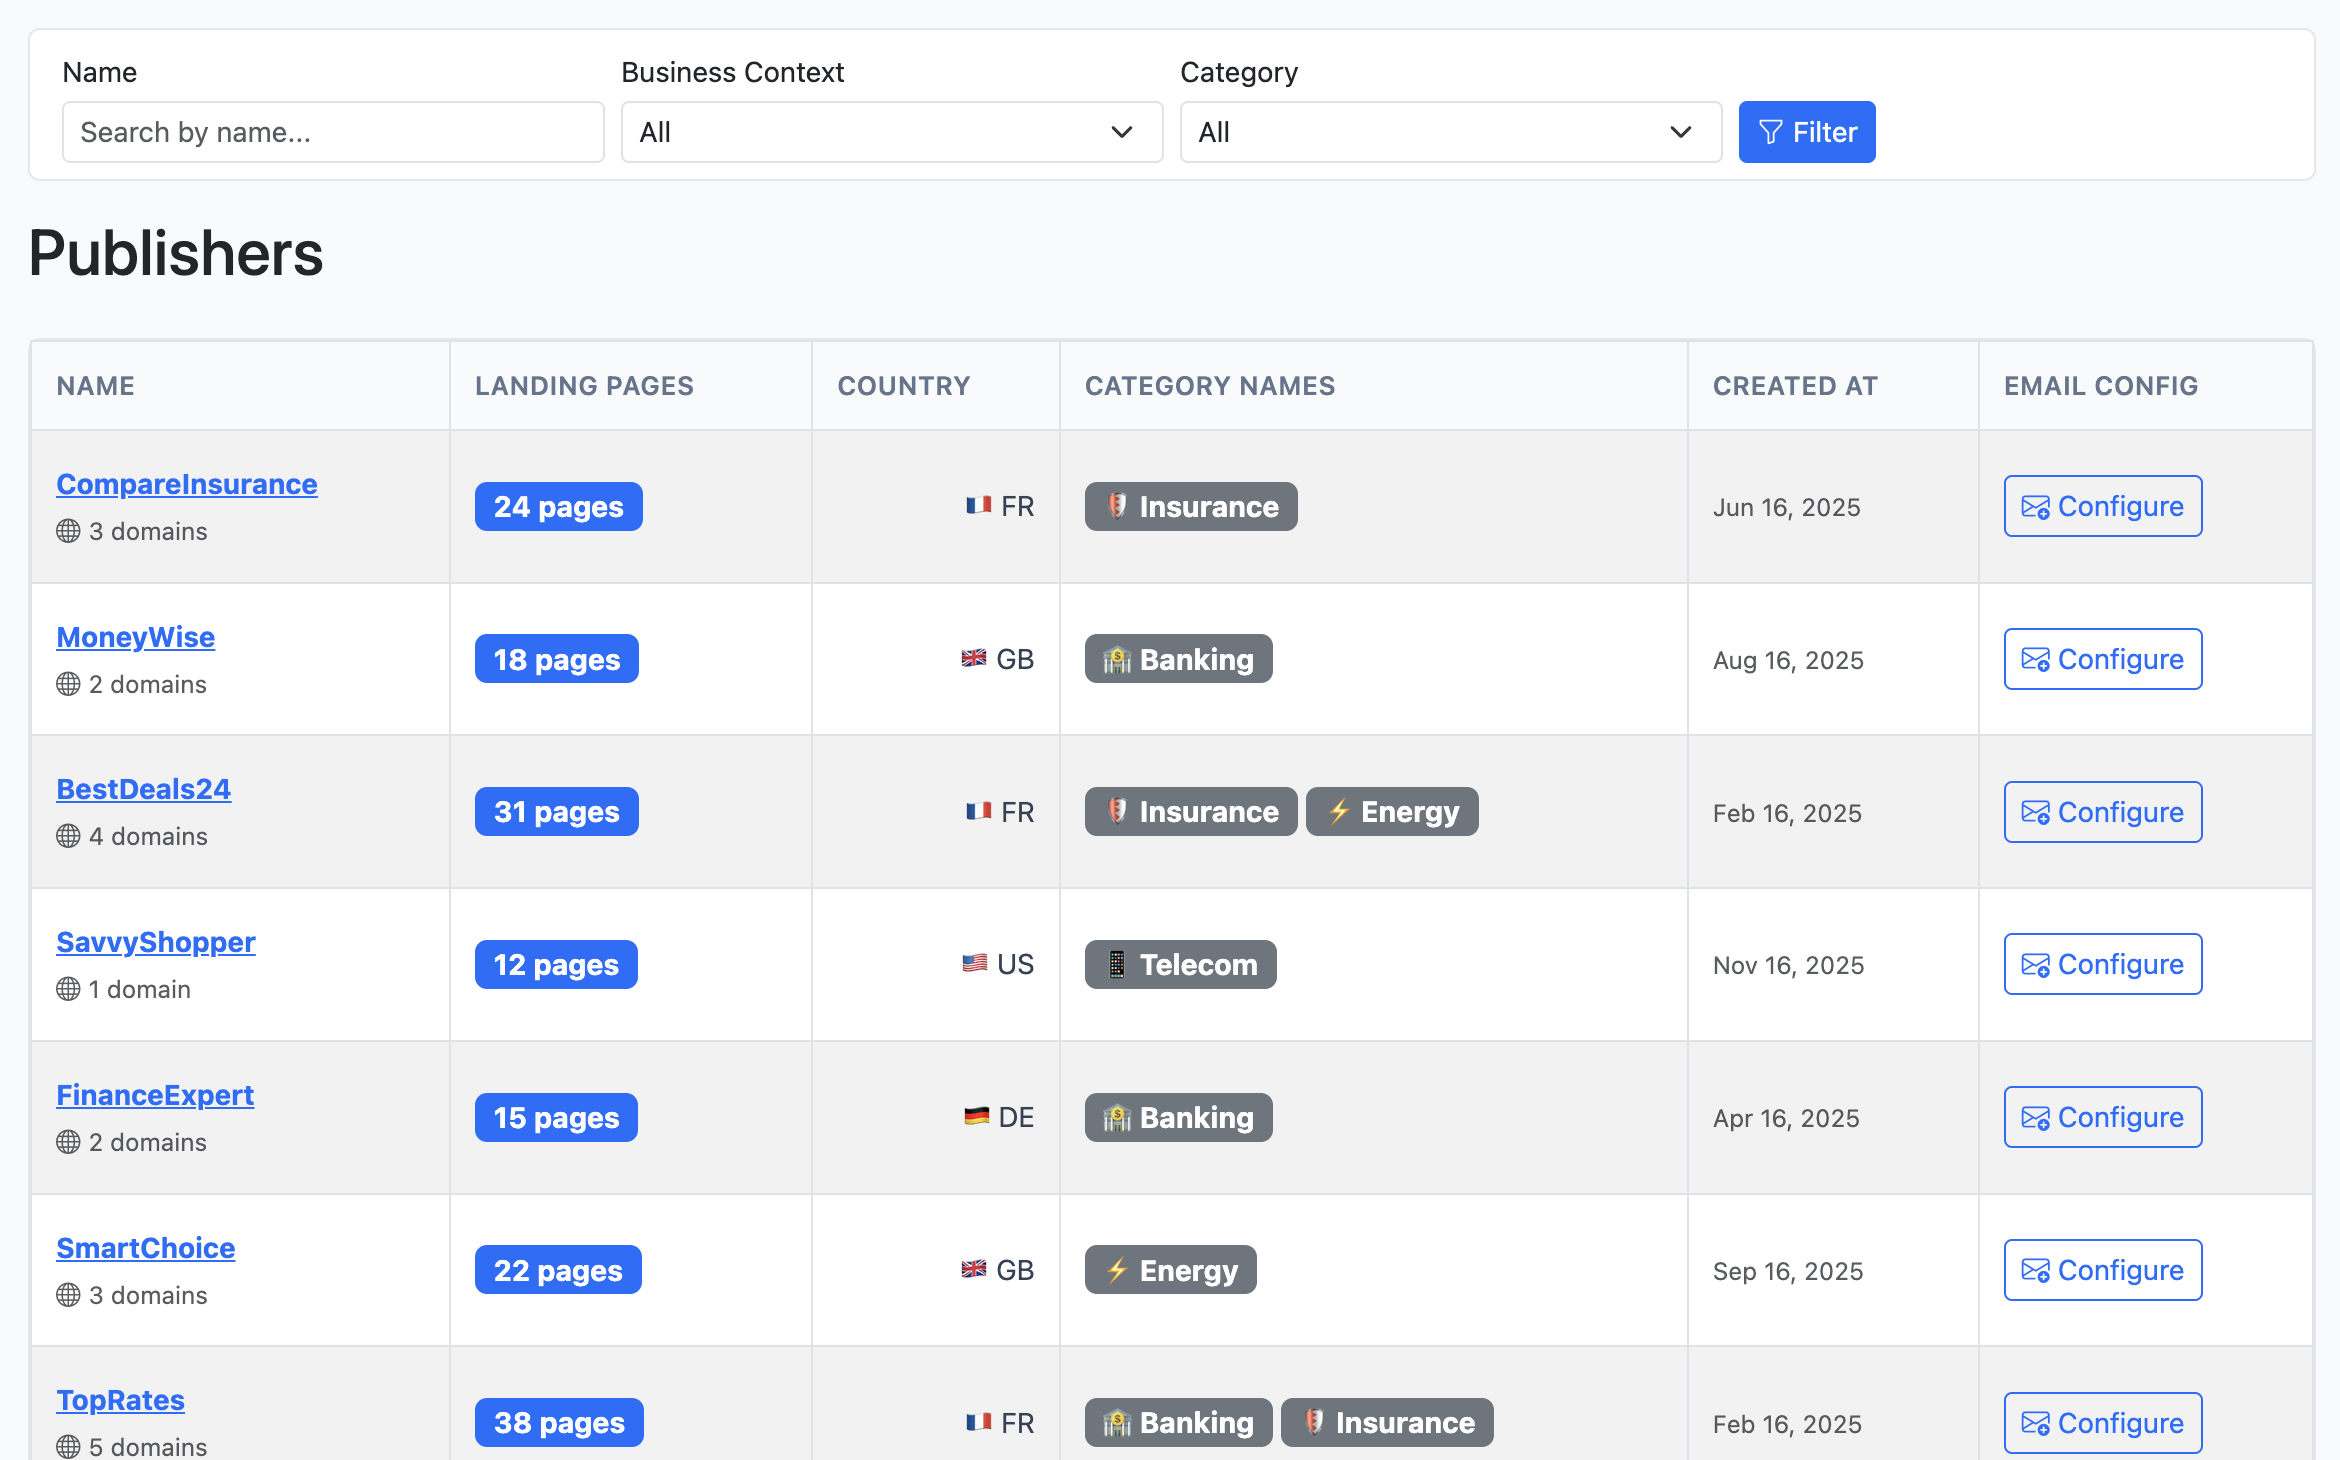
Task: Click the Energy lightning badge for SmartChoice
Action: (1117, 1269)
